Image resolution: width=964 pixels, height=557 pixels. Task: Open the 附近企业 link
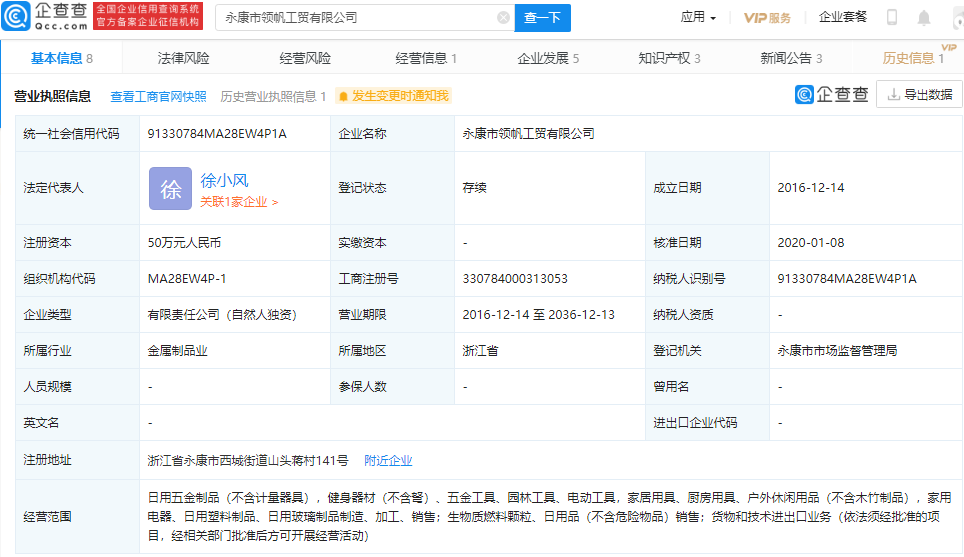click(x=388, y=460)
